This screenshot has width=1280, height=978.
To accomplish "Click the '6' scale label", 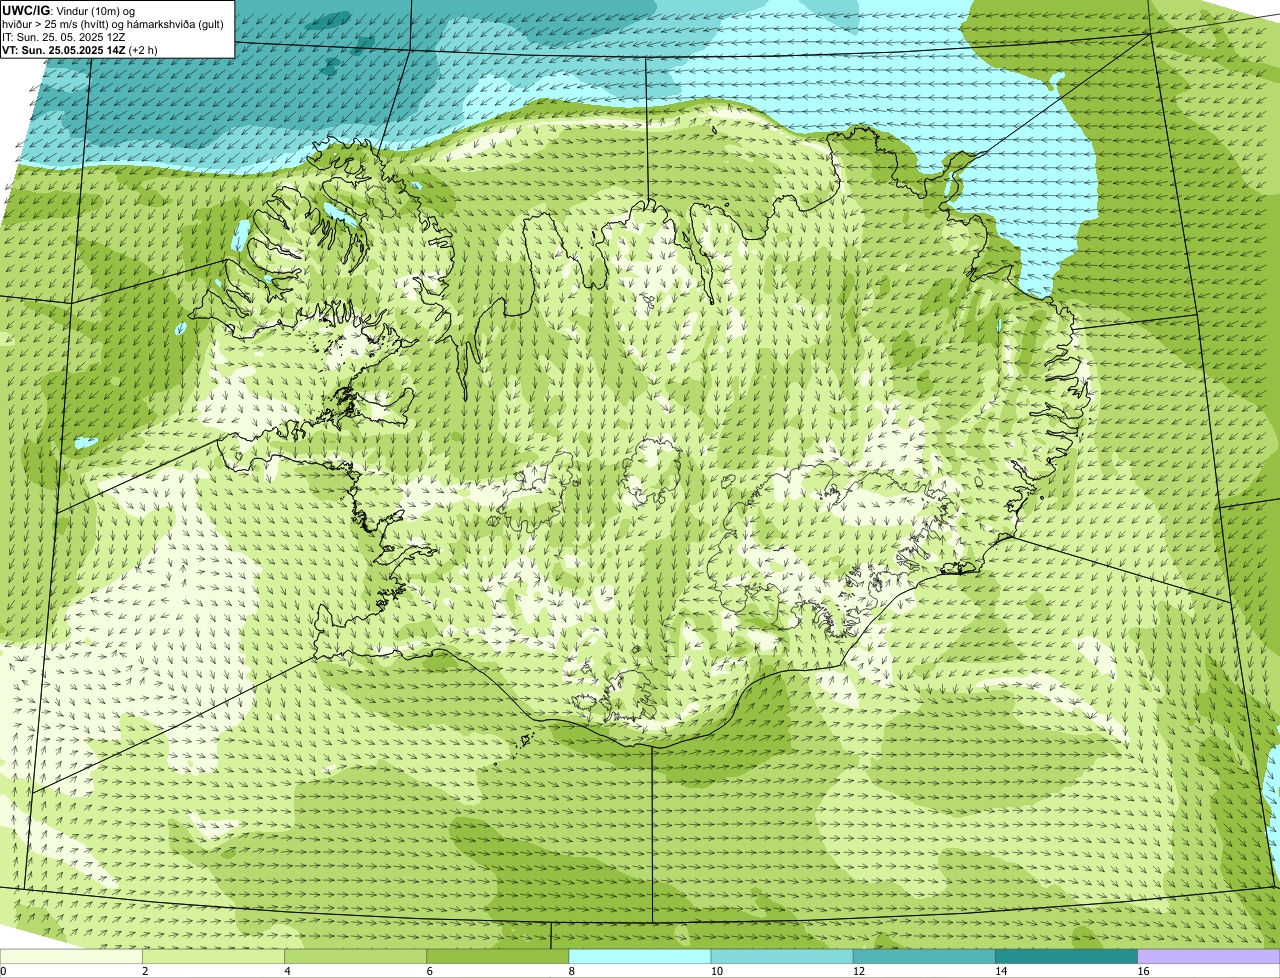I will tap(429, 971).
